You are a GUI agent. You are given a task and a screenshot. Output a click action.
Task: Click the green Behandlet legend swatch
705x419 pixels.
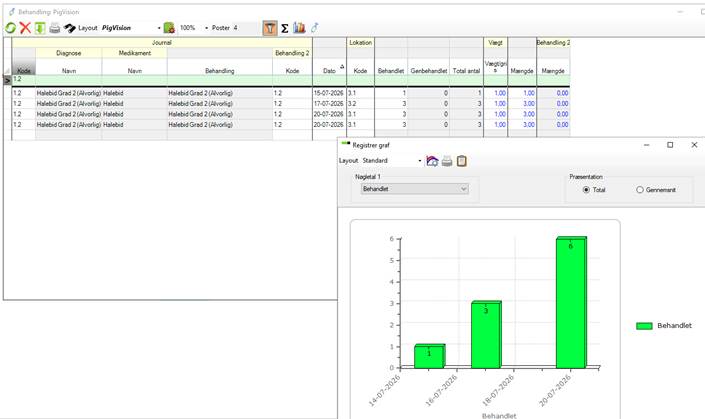pyautogui.click(x=644, y=326)
